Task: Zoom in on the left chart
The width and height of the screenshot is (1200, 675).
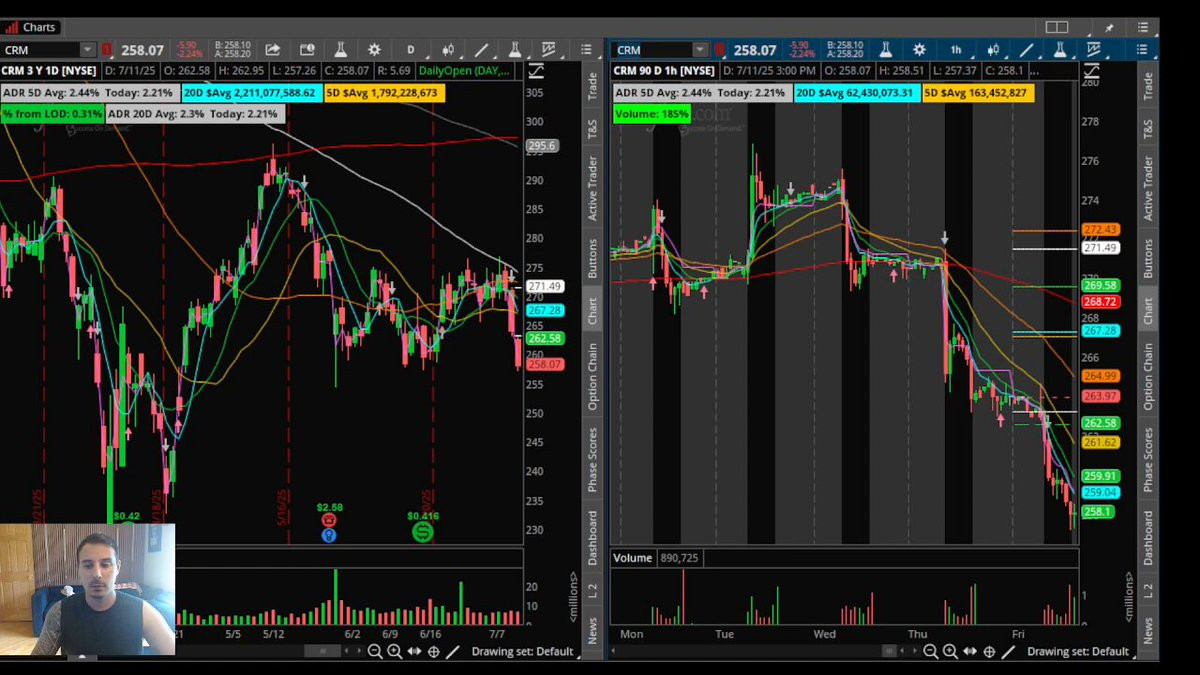Action: [394, 652]
